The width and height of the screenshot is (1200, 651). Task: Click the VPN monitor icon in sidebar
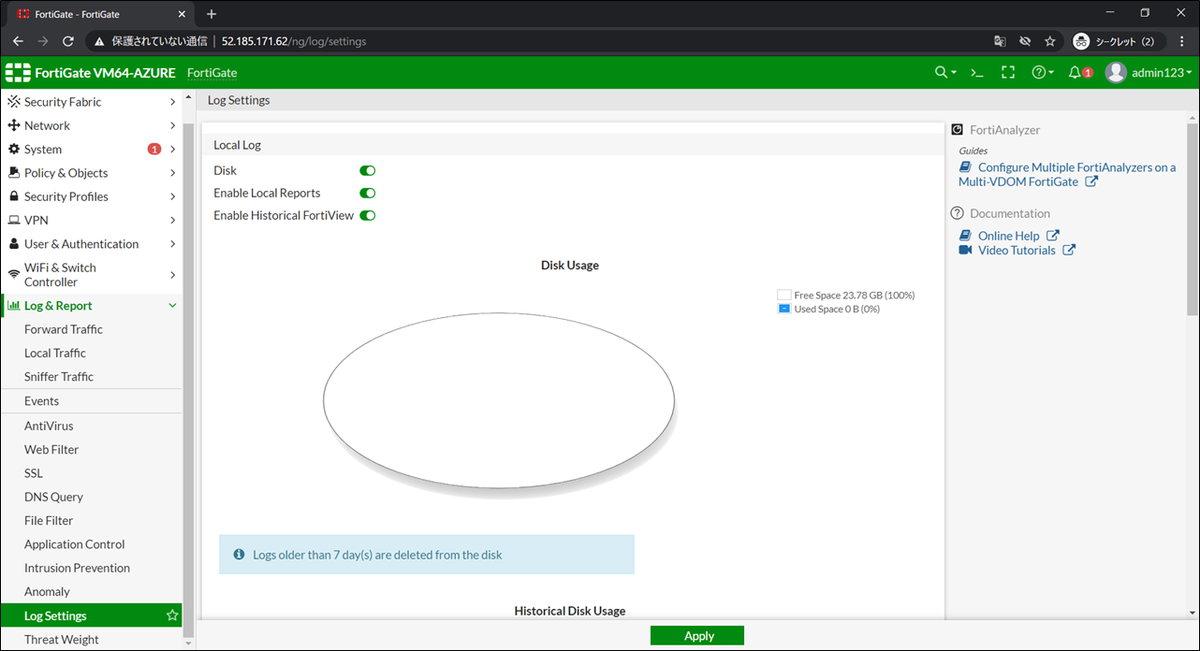pos(14,220)
